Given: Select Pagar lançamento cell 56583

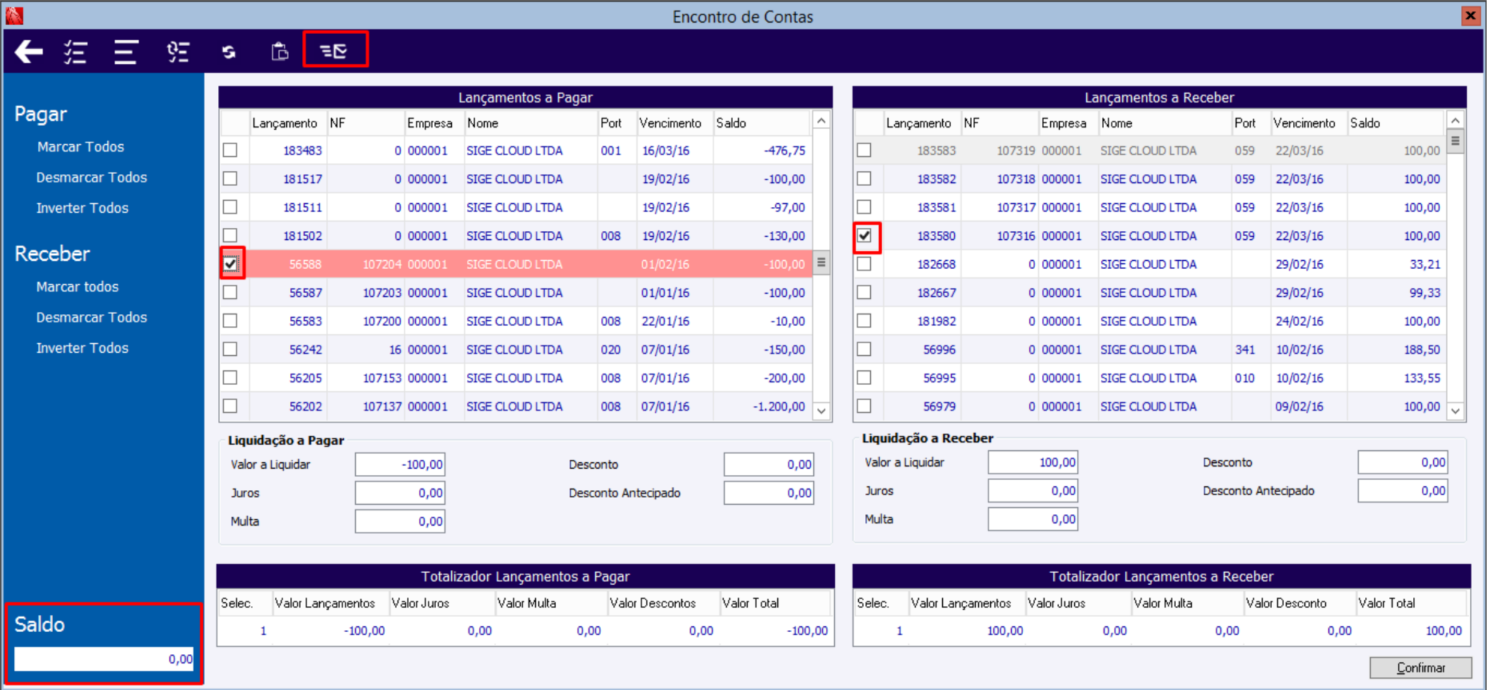Looking at the screenshot, I should coord(287,322).
